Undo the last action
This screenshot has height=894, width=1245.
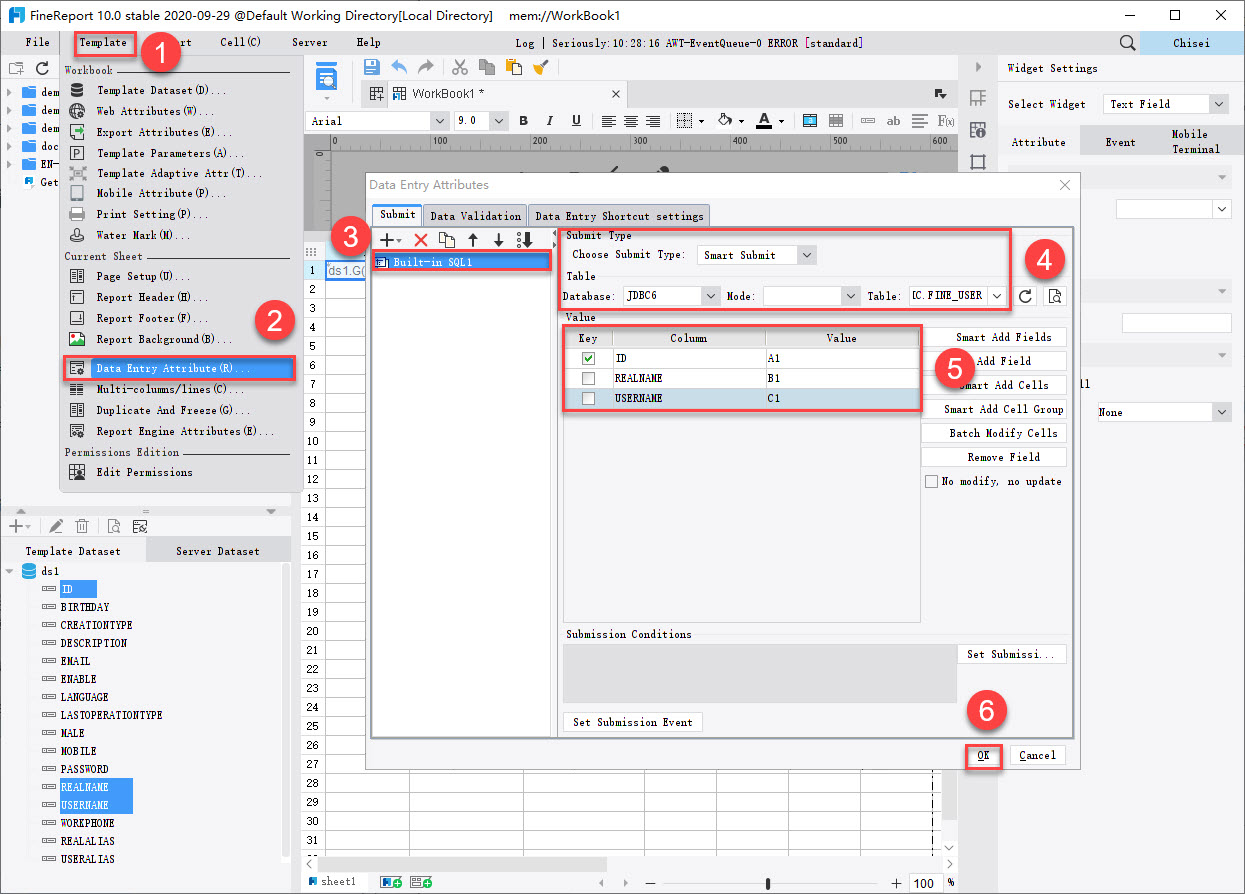click(399, 66)
